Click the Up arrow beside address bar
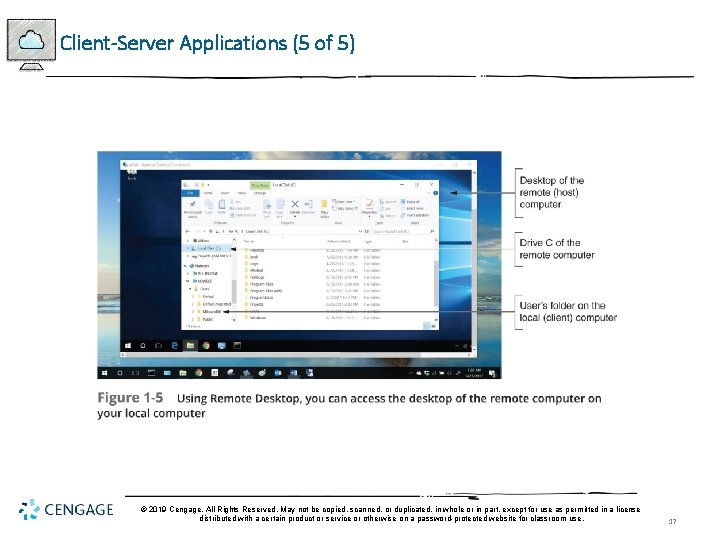The width and height of the screenshot is (720, 540). 210,231
